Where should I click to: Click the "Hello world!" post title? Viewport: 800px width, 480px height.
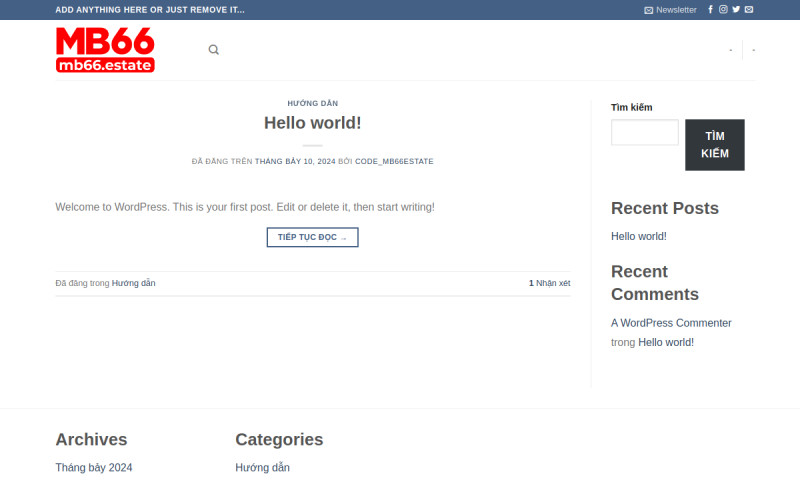[312, 123]
